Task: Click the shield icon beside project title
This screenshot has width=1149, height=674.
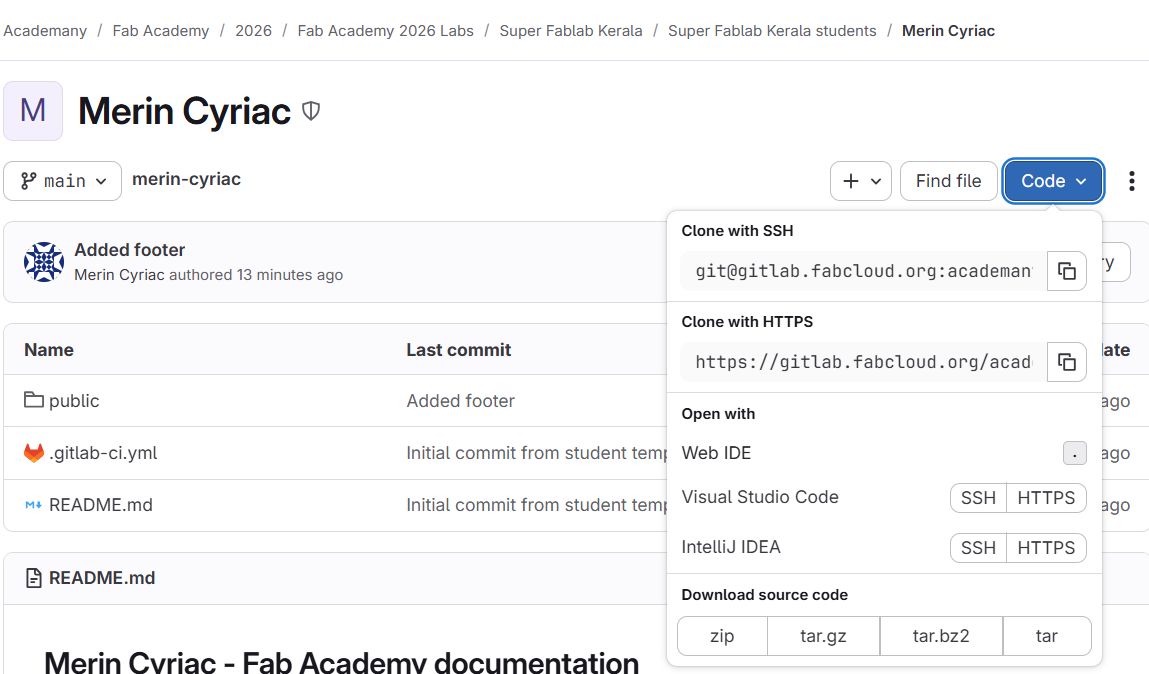Action: pyautogui.click(x=311, y=111)
